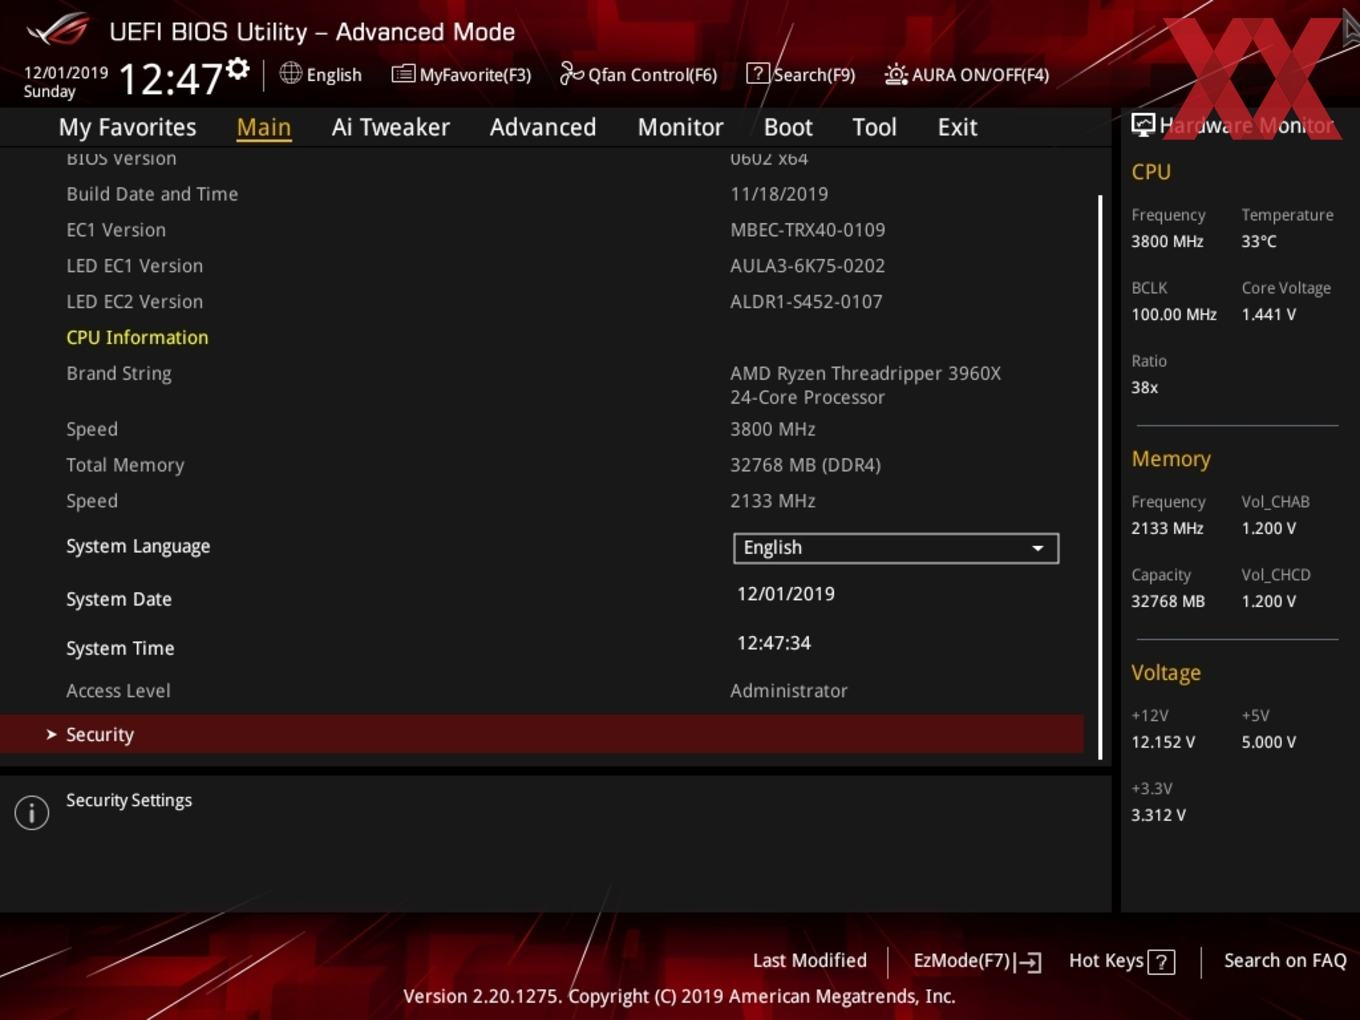Click Last Modified button
The width and height of the screenshot is (1360, 1020).
[810, 961]
